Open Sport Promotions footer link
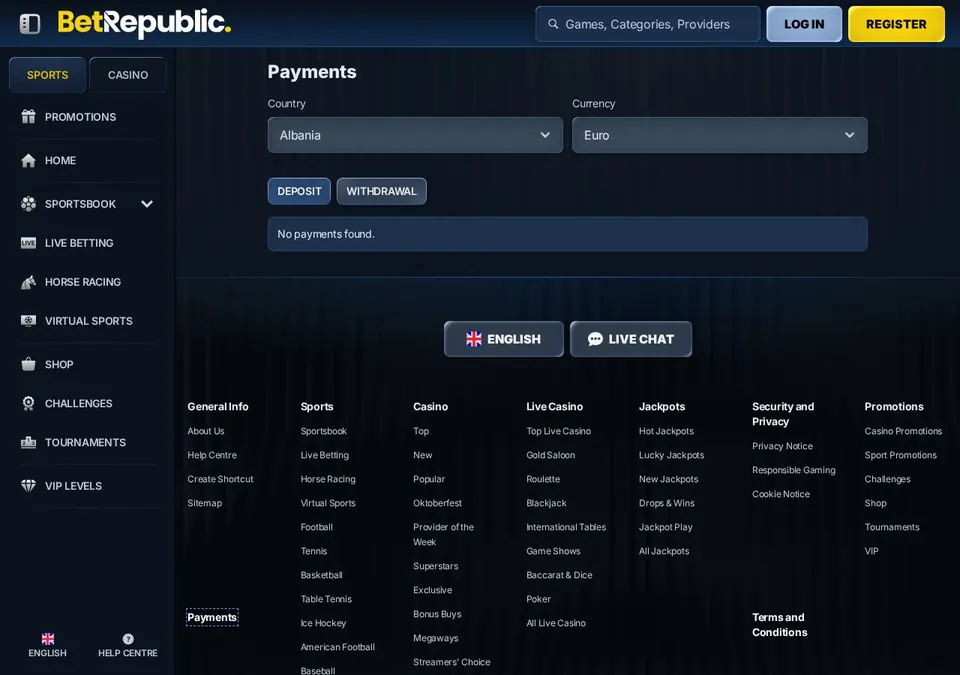Screen dimensions: 960x675 (901, 455)
